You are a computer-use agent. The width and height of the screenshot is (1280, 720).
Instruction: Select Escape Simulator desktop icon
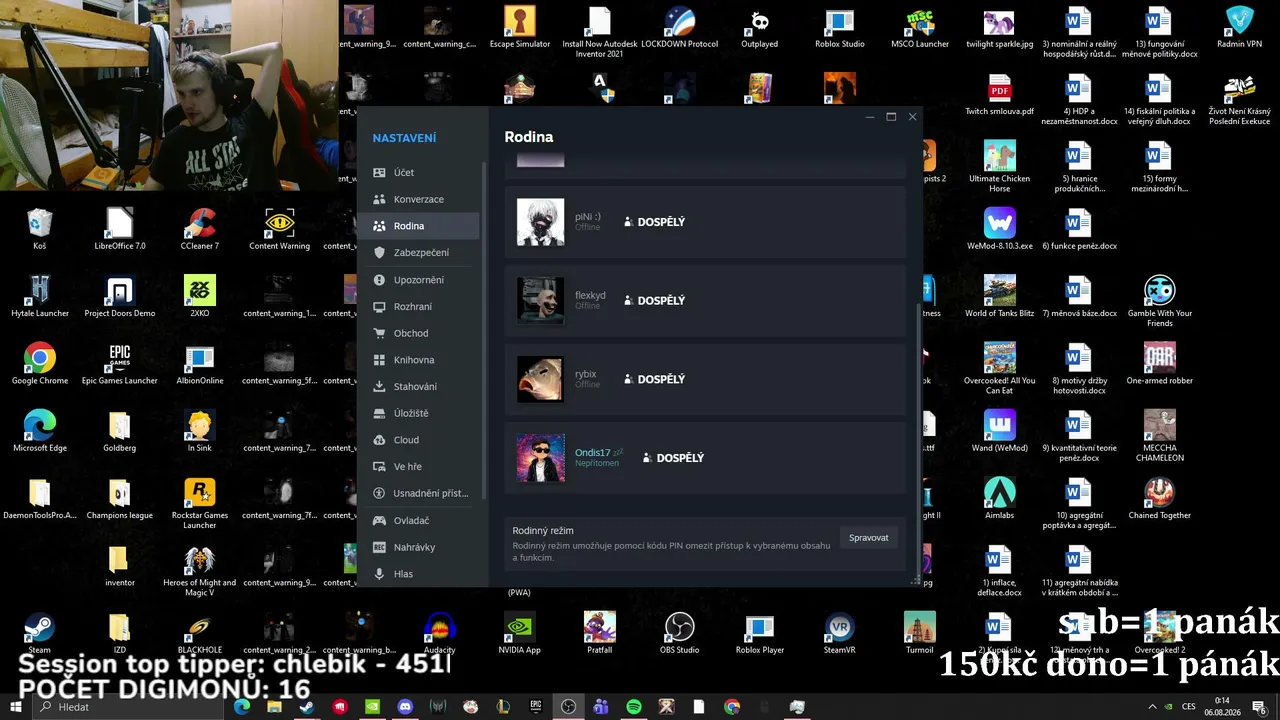click(520, 27)
